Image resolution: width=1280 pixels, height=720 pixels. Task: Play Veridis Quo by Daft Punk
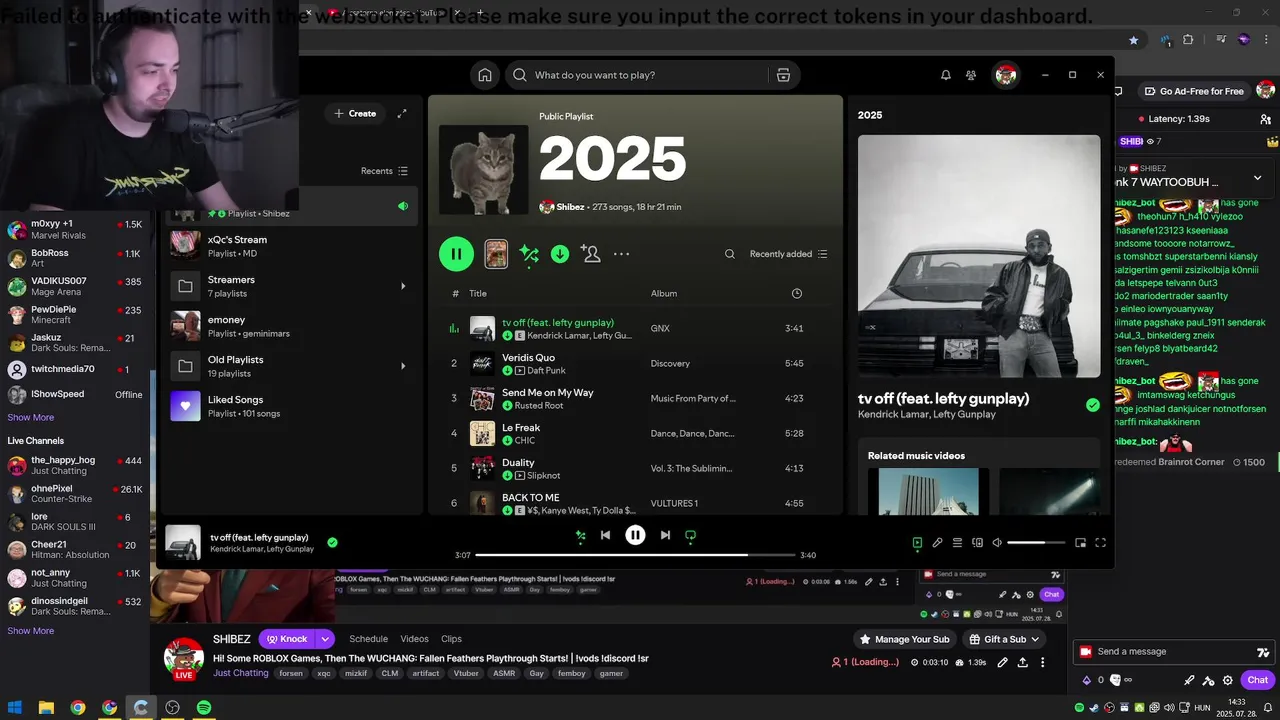636,363
